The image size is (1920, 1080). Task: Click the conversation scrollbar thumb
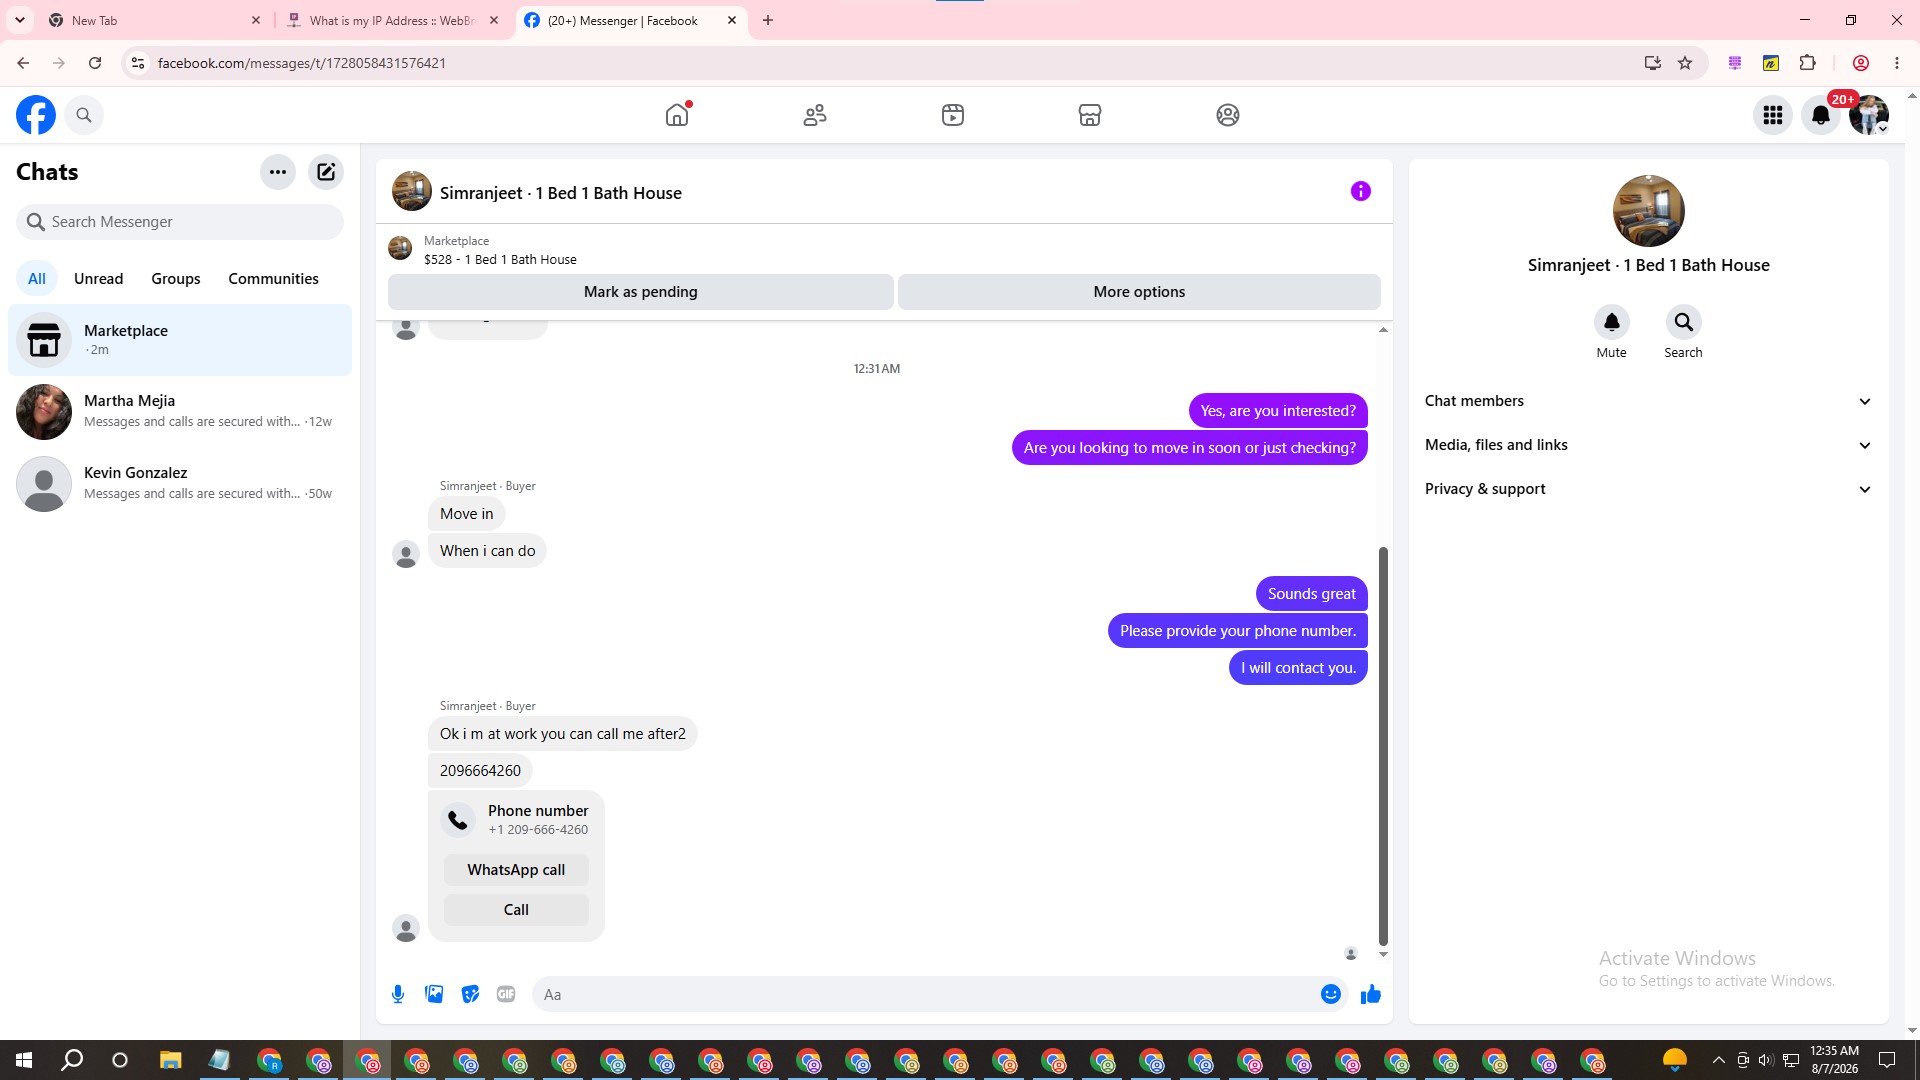pyautogui.click(x=1384, y=745)
